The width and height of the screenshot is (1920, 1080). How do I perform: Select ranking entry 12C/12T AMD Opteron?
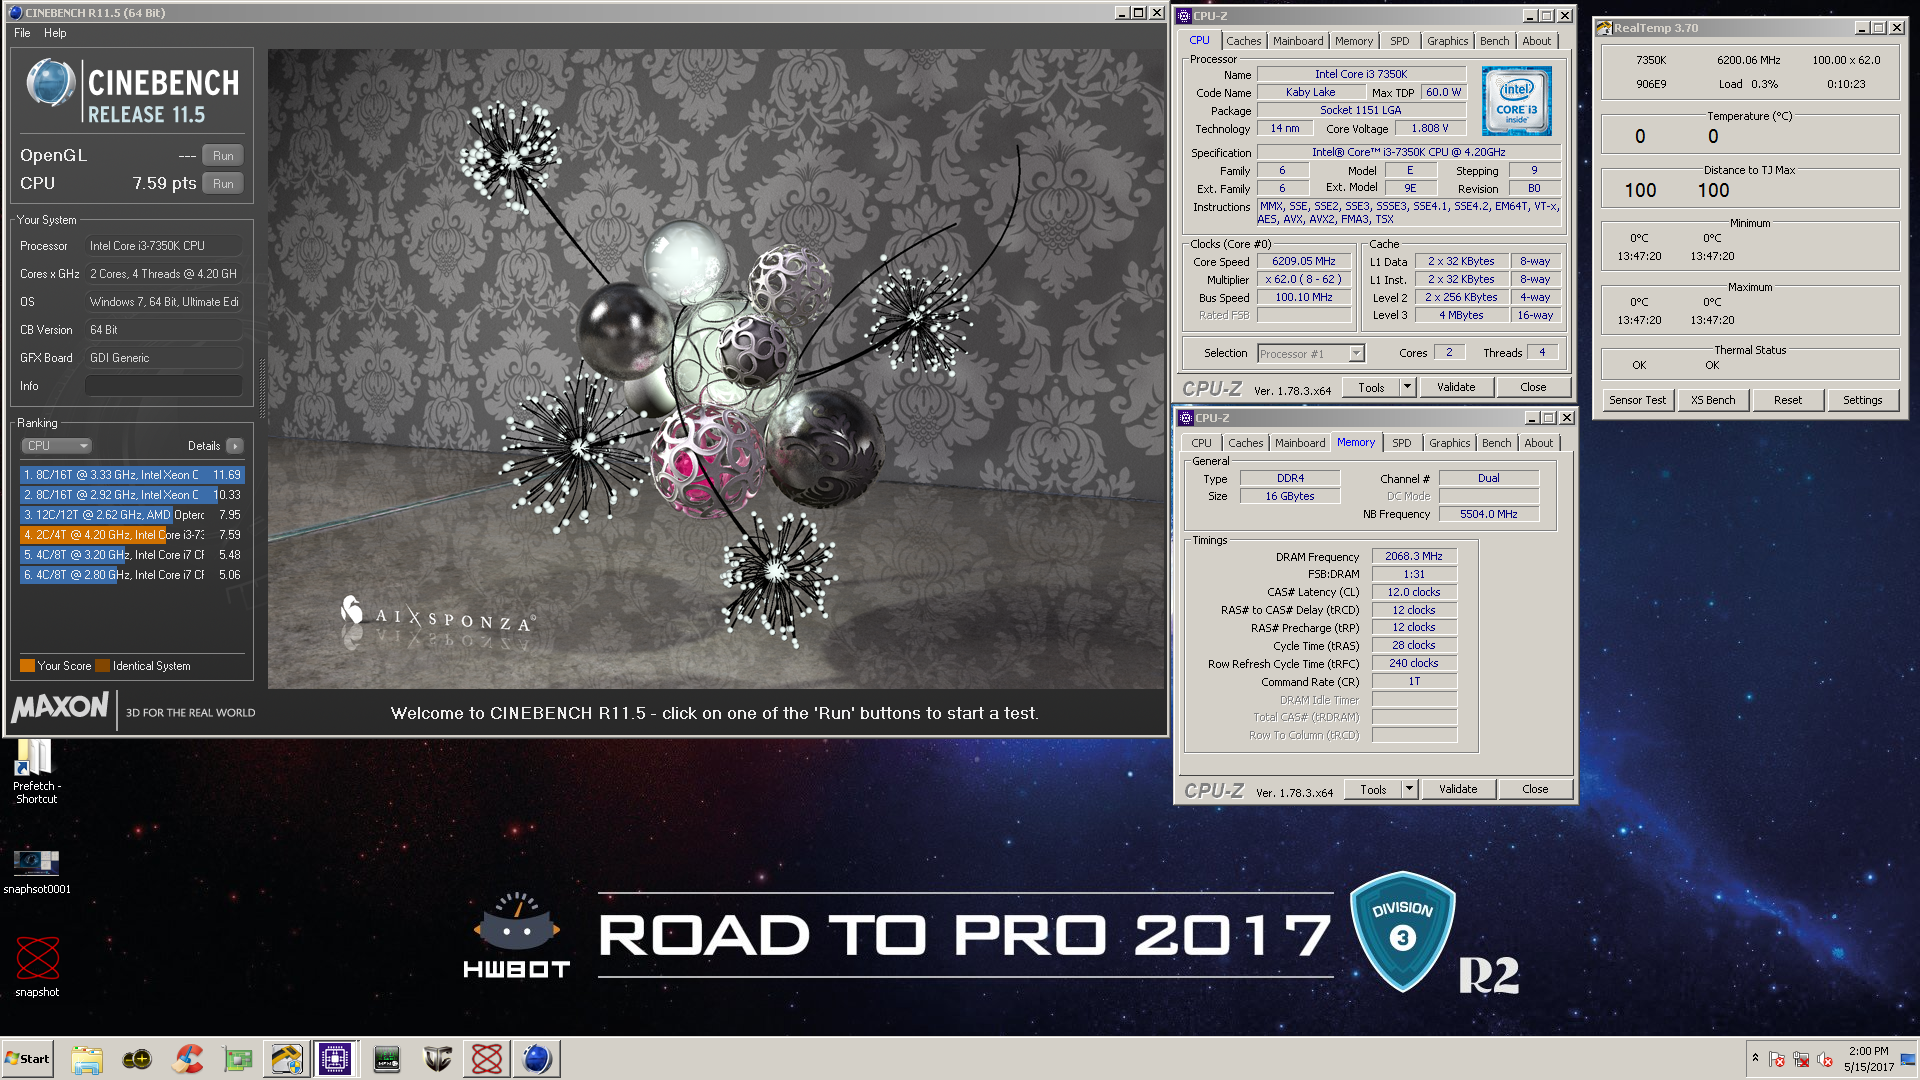pyautogui.click(x=131, y=515)
